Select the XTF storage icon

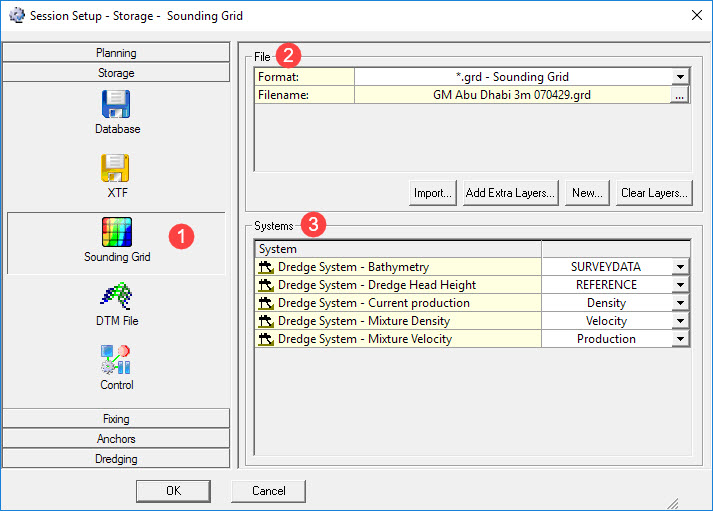tap(115, 168)
